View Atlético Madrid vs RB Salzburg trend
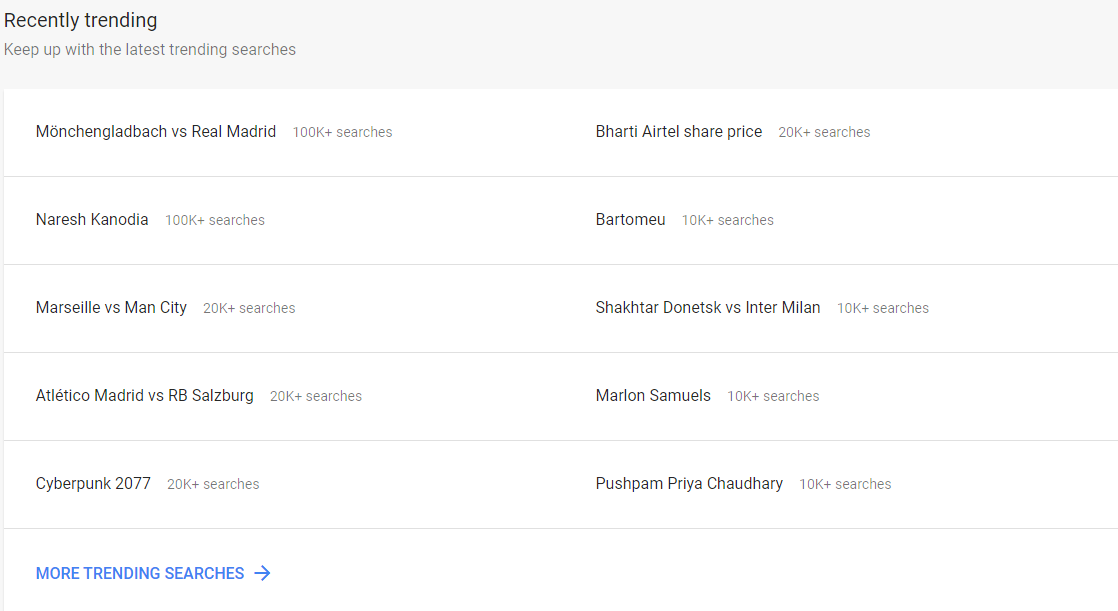 pos(145,396)
